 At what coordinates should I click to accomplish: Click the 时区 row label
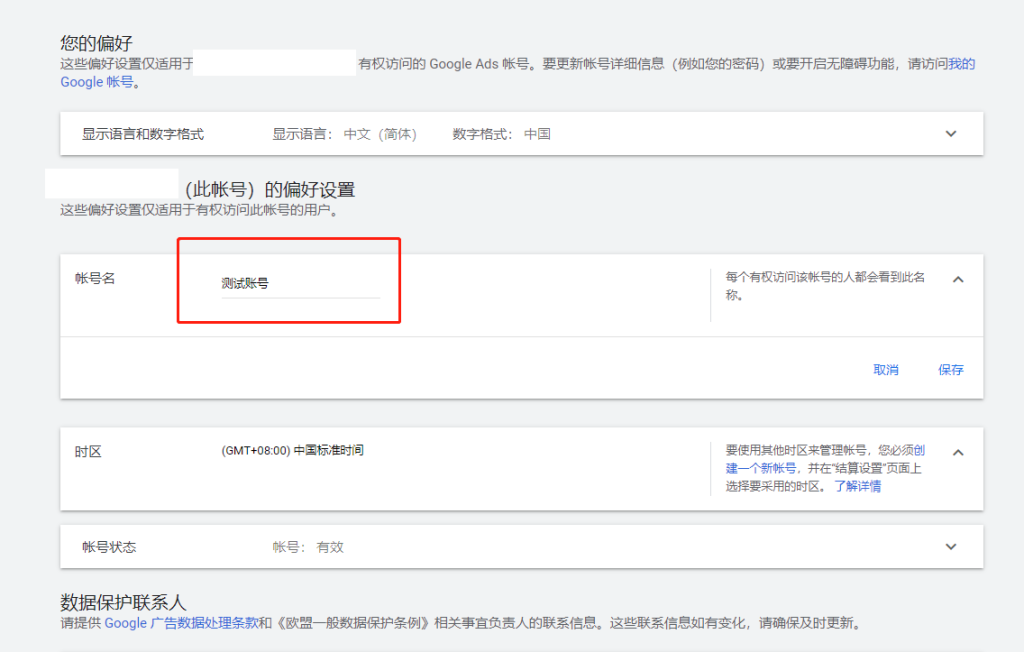pos(88,452)
